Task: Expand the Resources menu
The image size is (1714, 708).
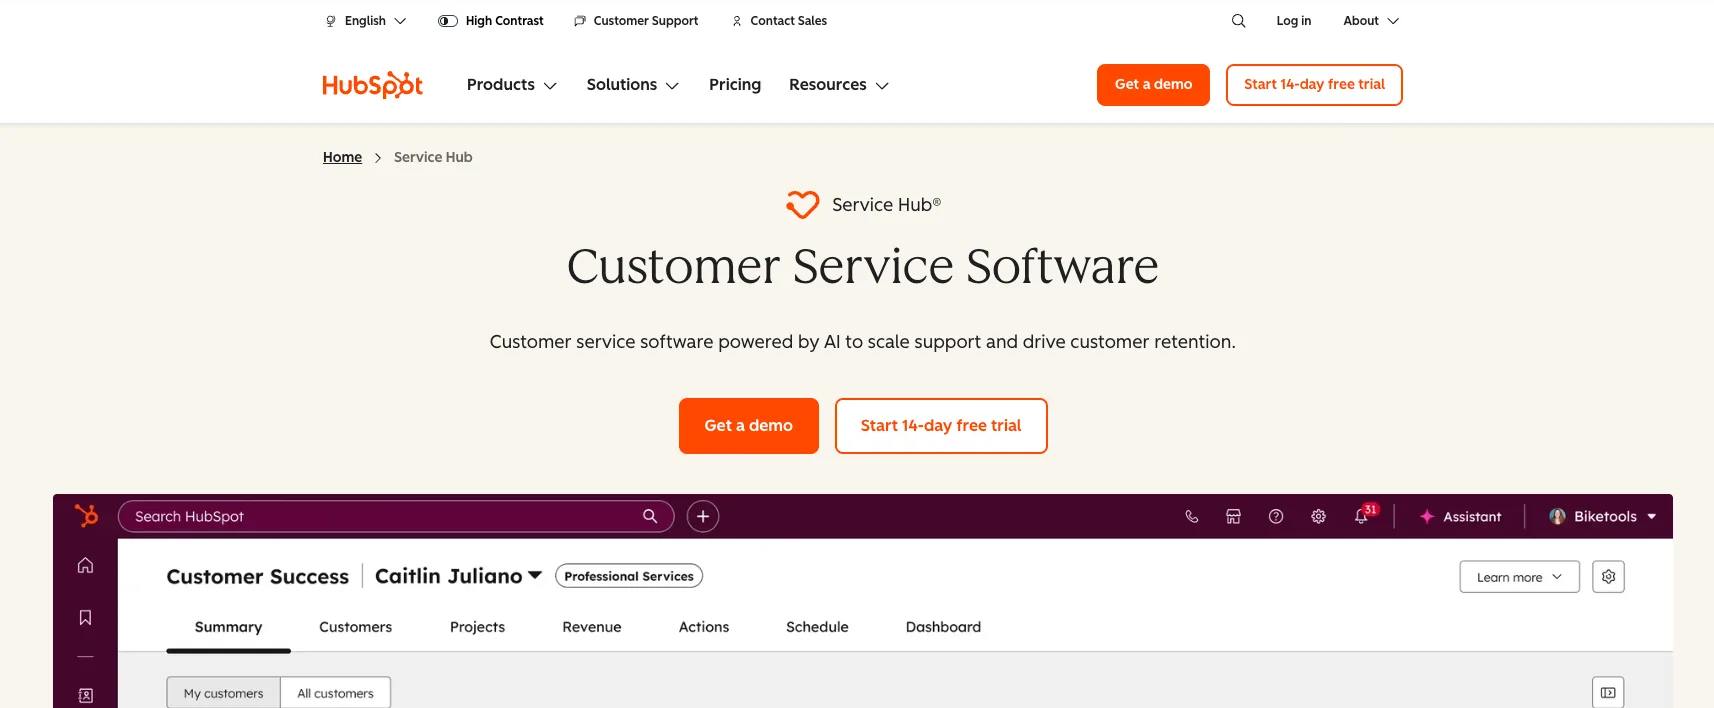Action: 839,85
